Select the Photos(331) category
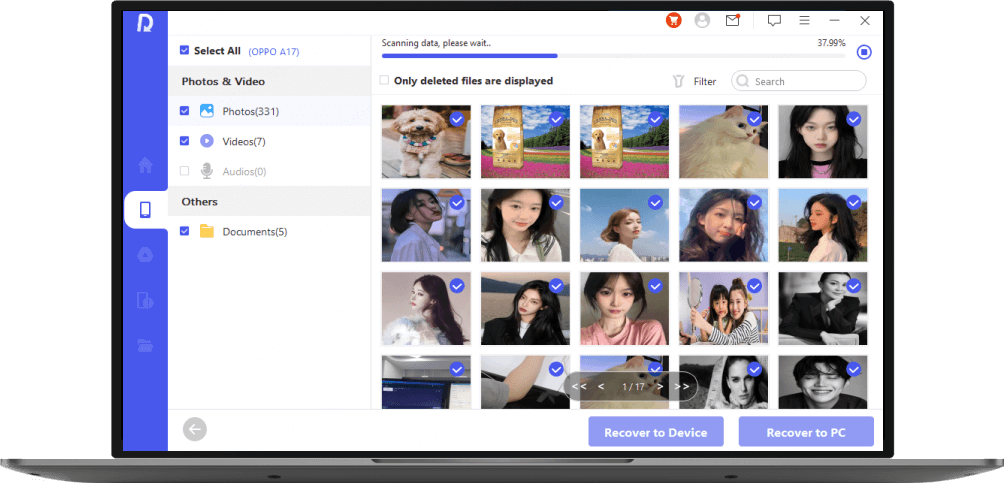 point(250,111)
